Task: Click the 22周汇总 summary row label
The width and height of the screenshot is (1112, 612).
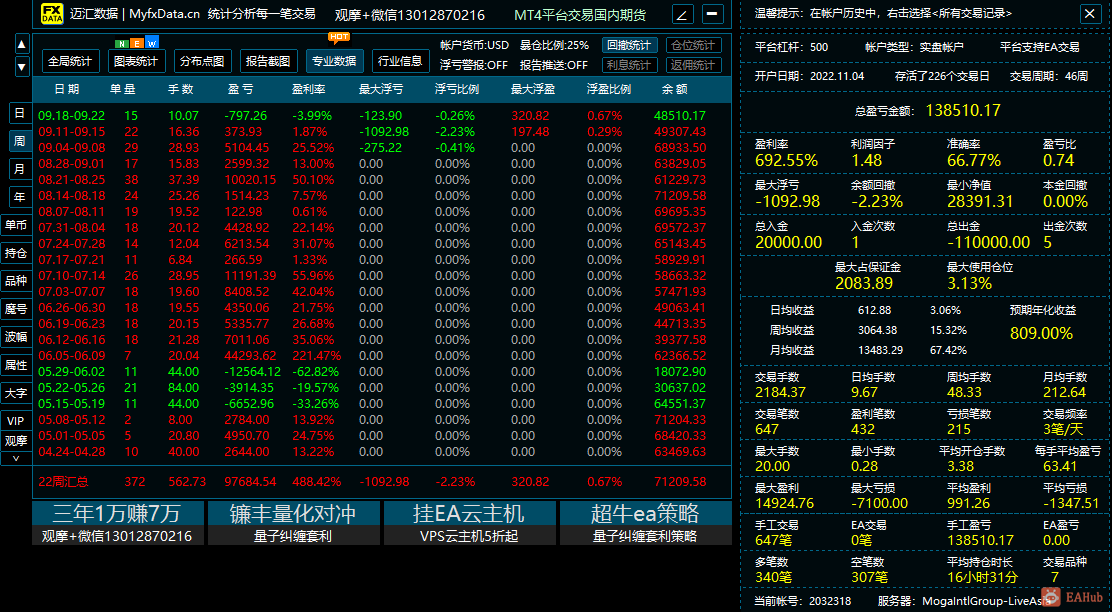Action: click(x=63, y=482)
